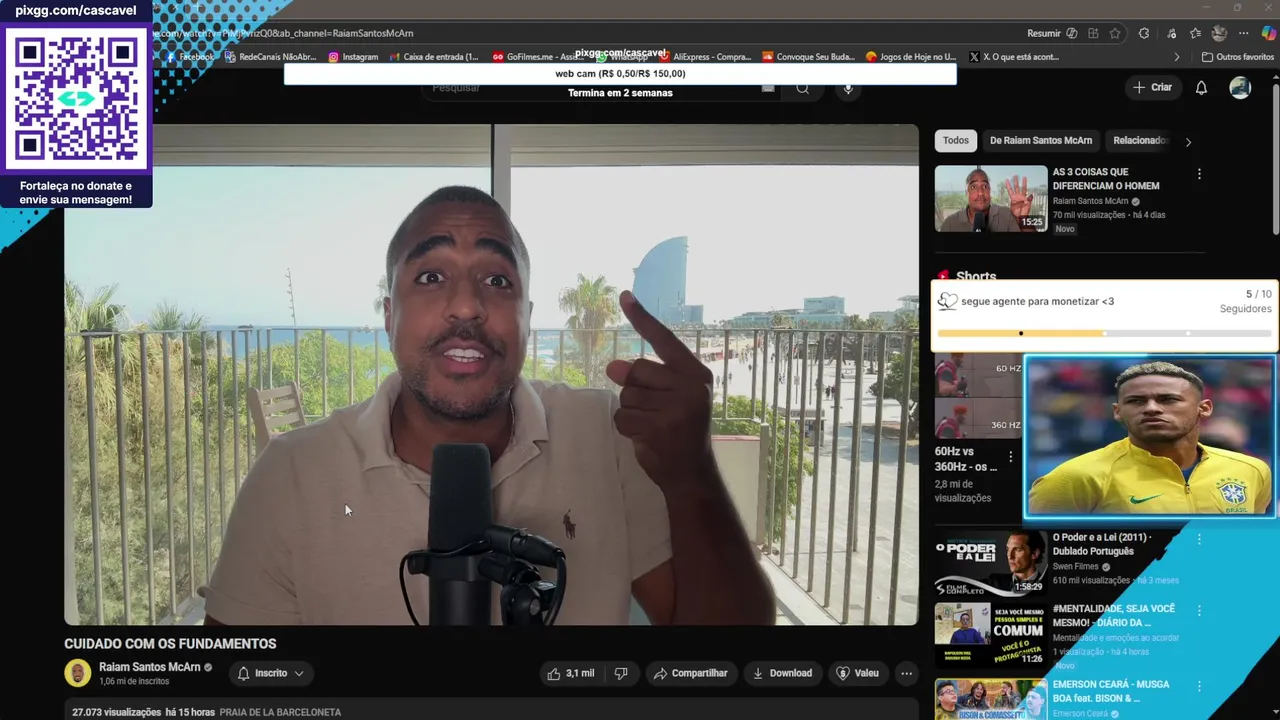Open the AS 3 COISAS QUE DIFERENCIAM O HOMEM title
The height and width of the screenshot is (720, 1280).
(1106, 179)
